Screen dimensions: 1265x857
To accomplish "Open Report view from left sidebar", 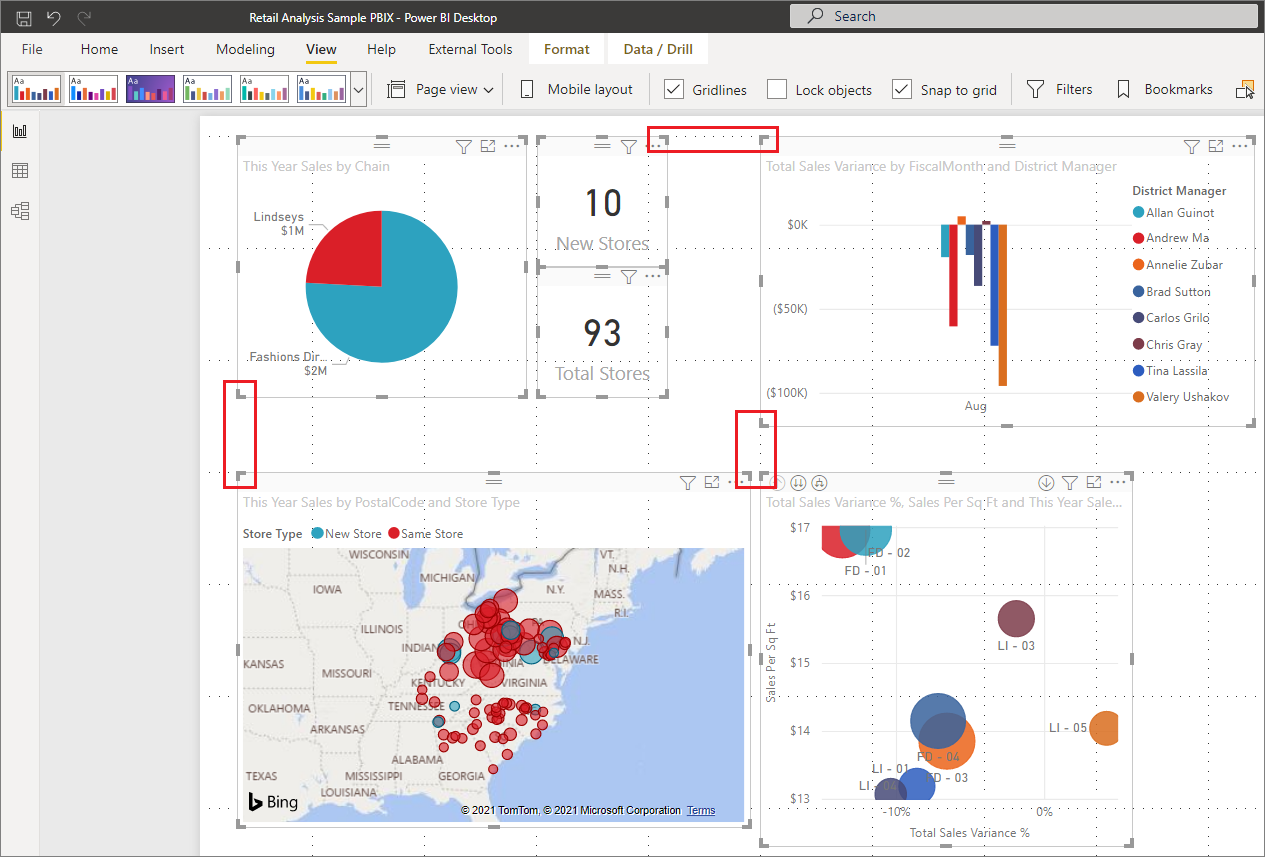I will pos(20,131).
